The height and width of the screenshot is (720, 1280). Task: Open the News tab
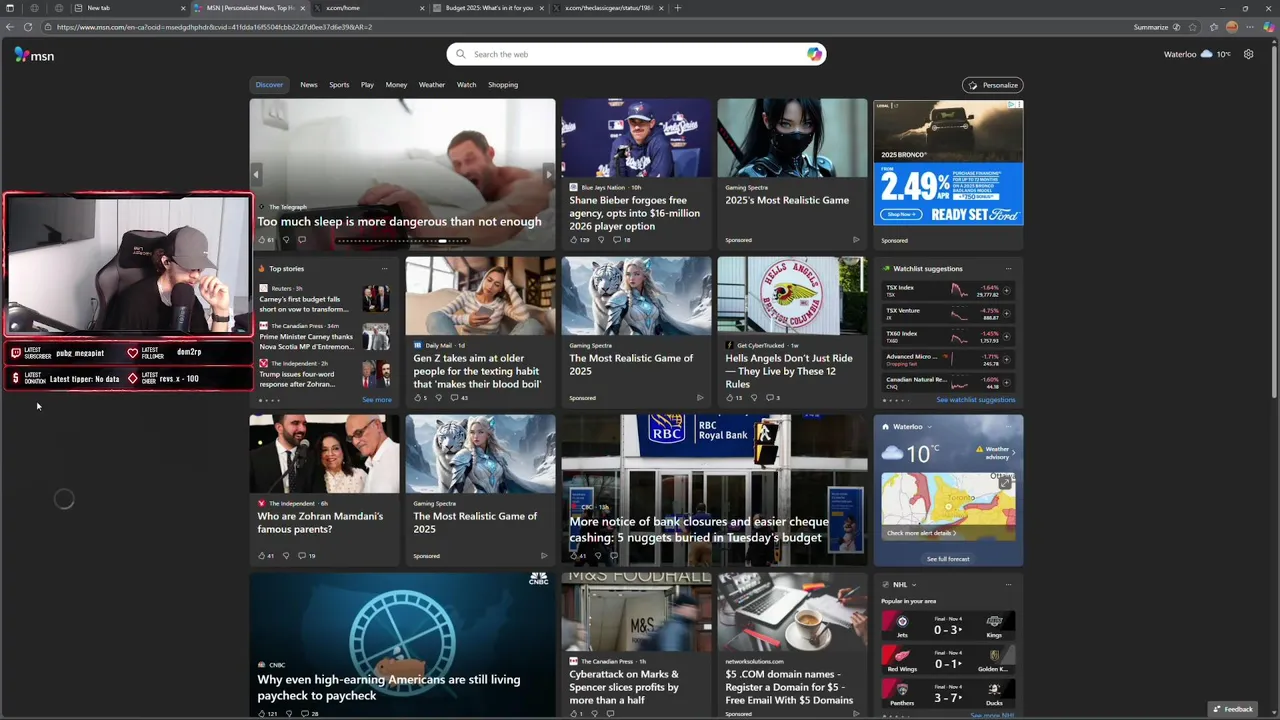click(x=309, y=85)
